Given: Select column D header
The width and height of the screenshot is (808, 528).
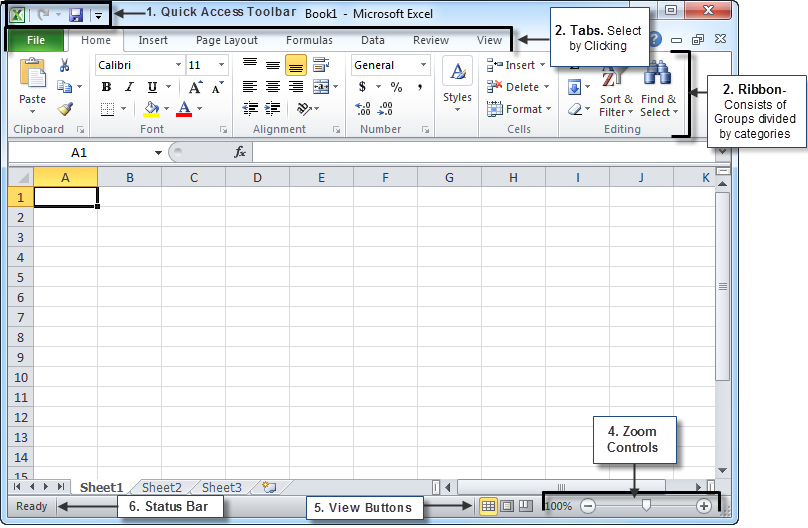Looking at the screenshot, I should pos(257,178).
